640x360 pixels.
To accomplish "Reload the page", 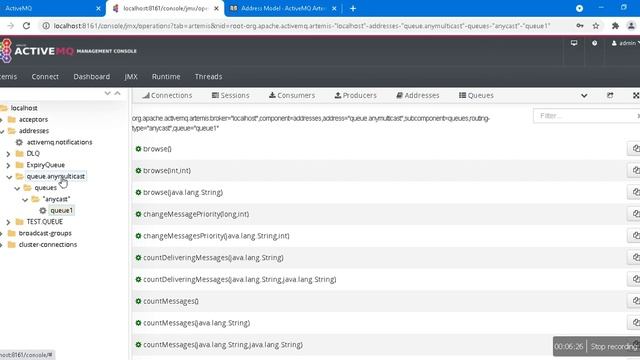I will (26, 26).
